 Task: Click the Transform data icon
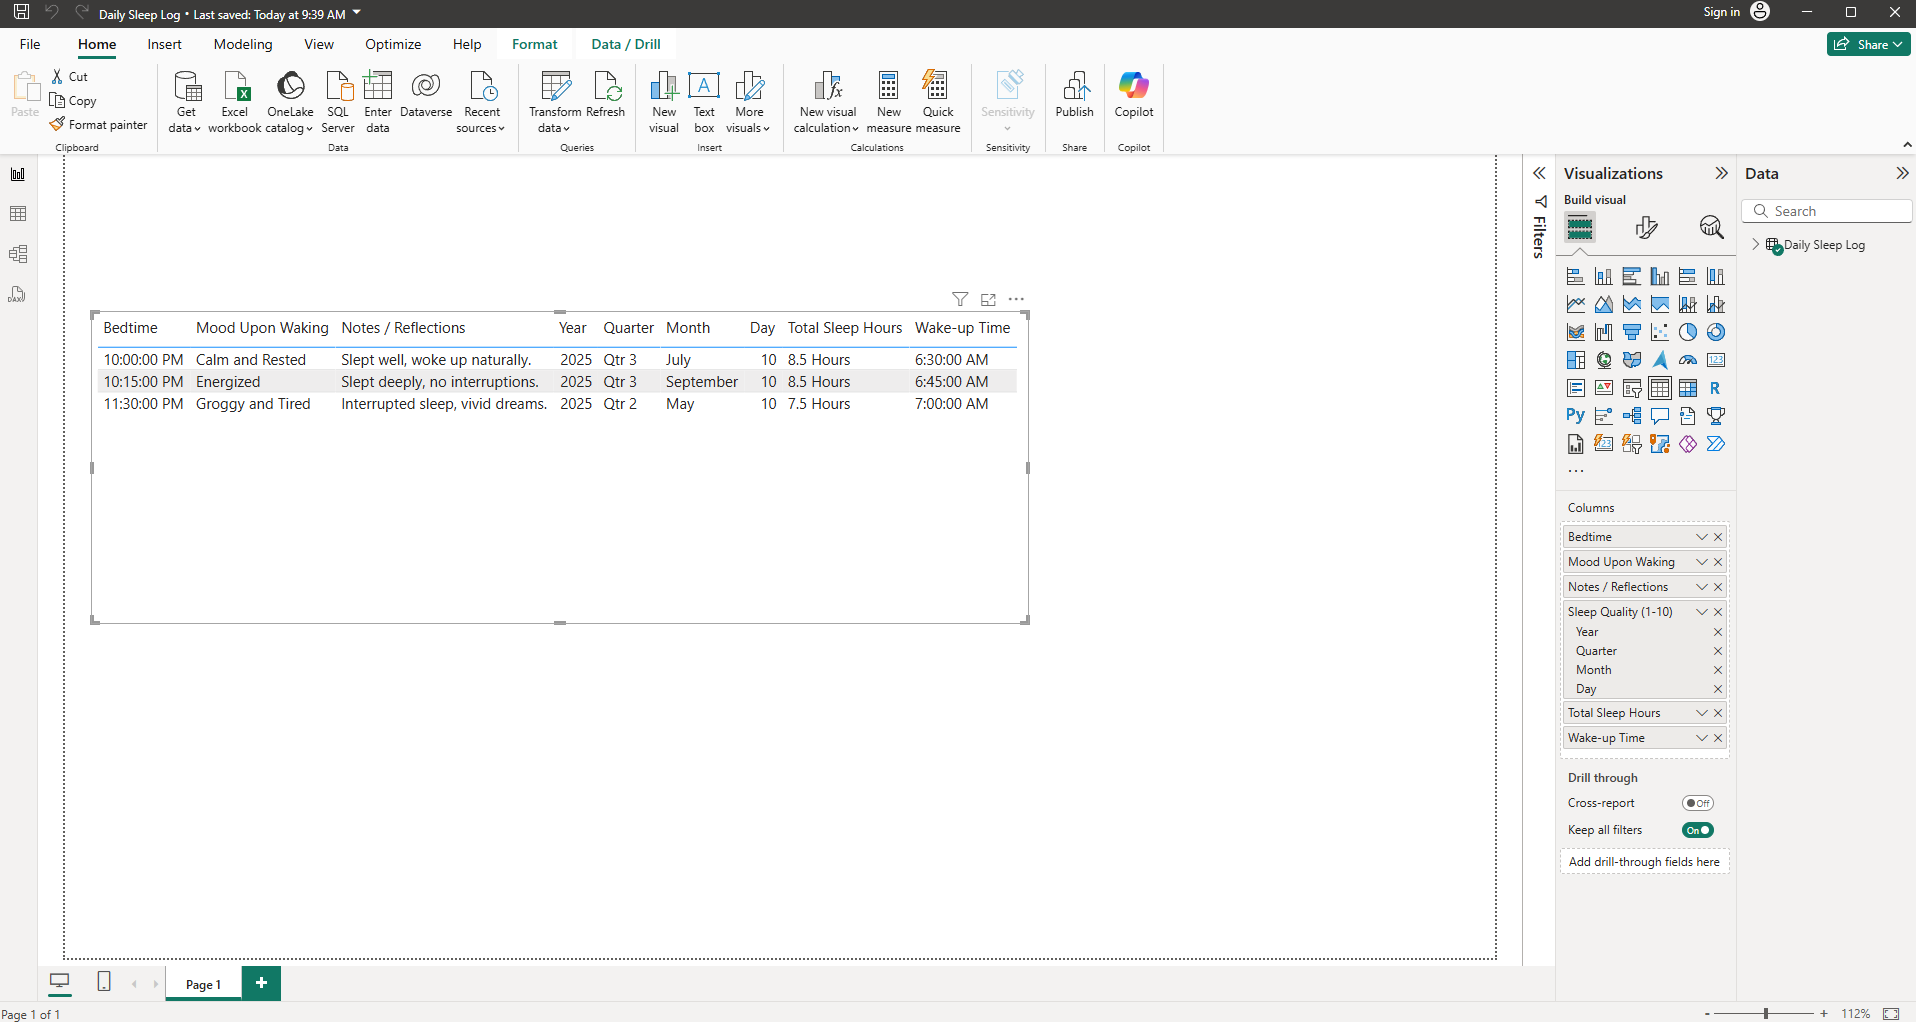(554, 87)
